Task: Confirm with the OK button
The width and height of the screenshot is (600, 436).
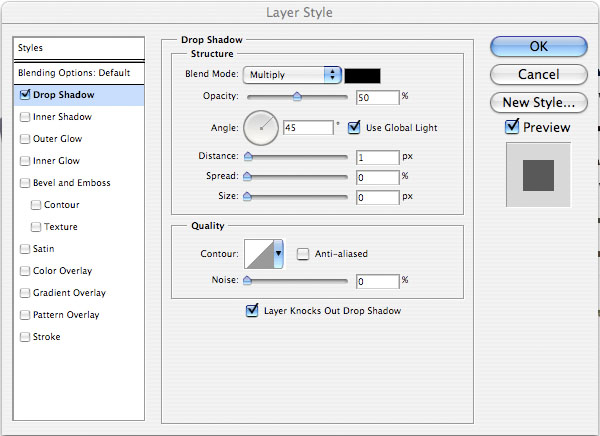Action: coord(538,46)
